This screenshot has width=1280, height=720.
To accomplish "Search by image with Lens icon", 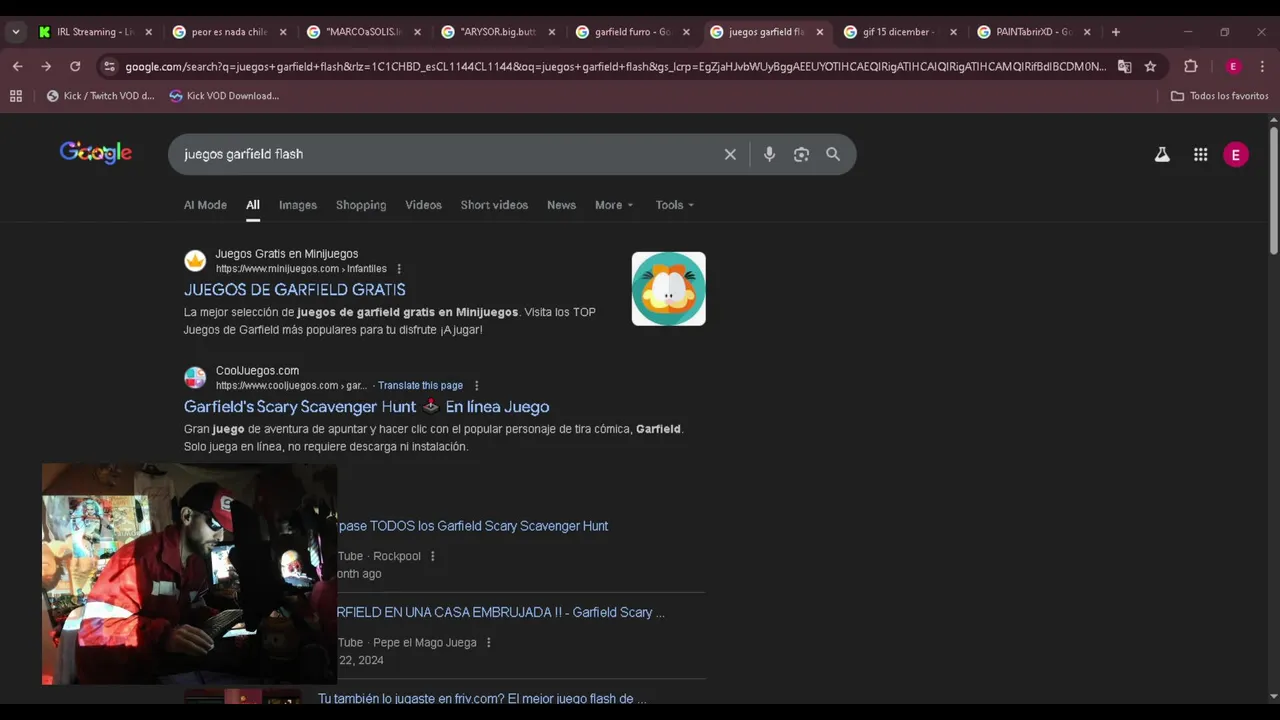I will (801, 154).
